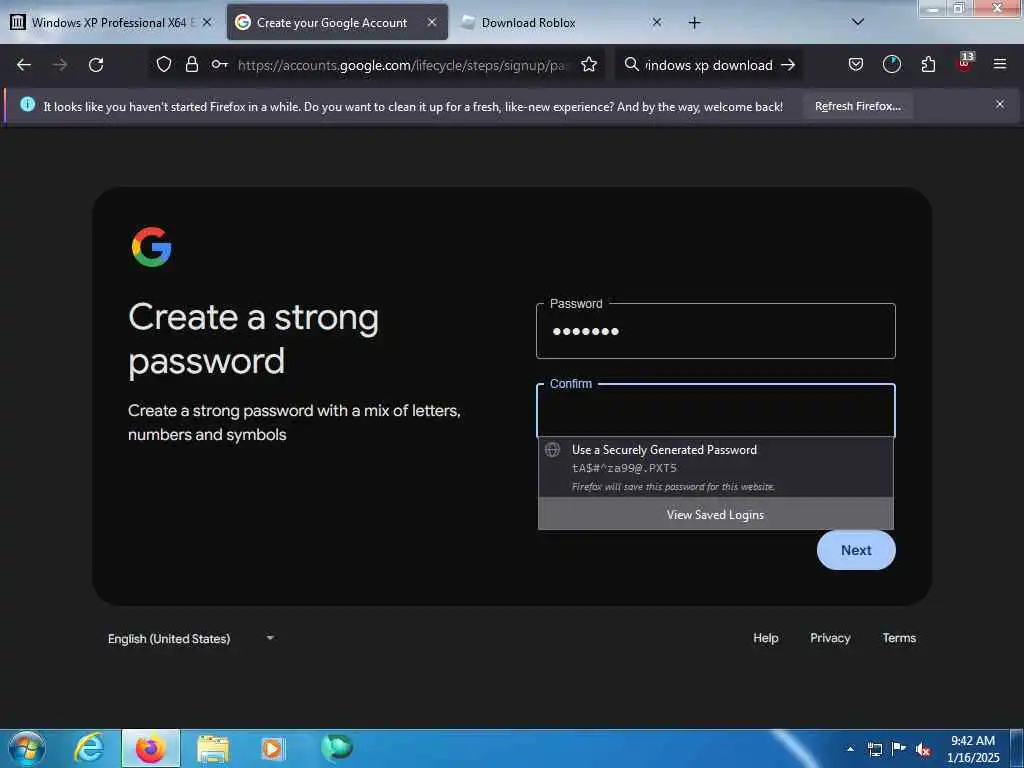The width and height of the screenshot is (1024, 768).
Task: Click the Next button
Action: (x=856, y=550)
